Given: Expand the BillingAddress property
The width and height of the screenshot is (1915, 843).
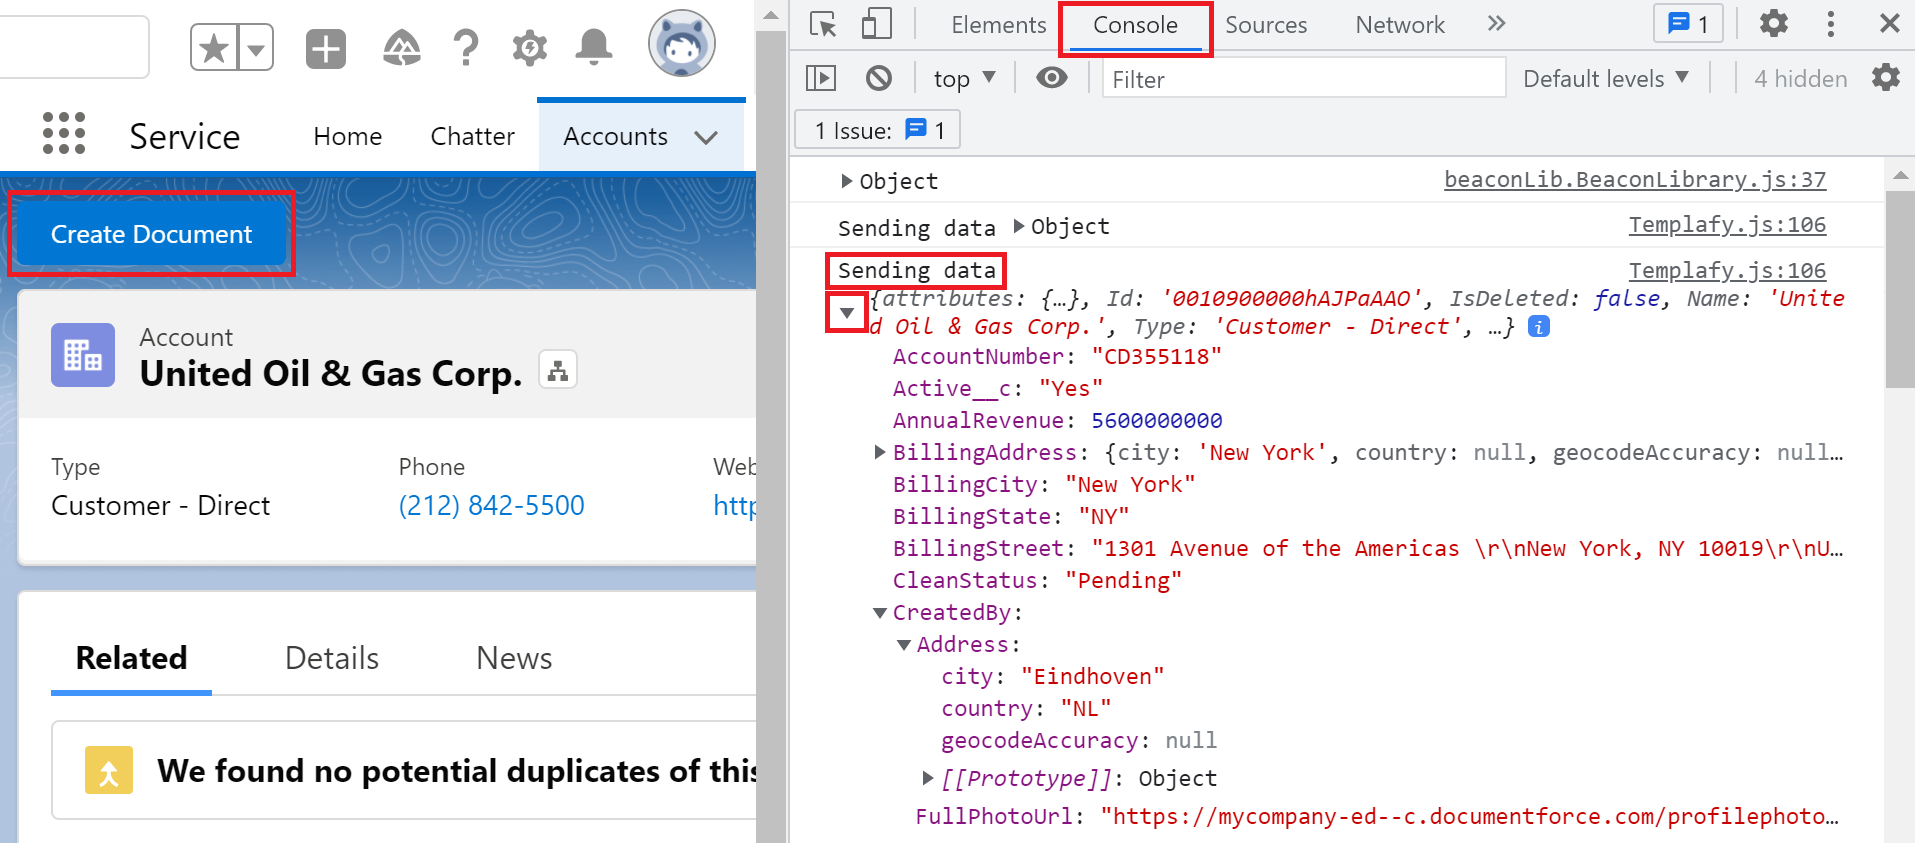Looking at the screenshot, I should (x=880, y=452).
